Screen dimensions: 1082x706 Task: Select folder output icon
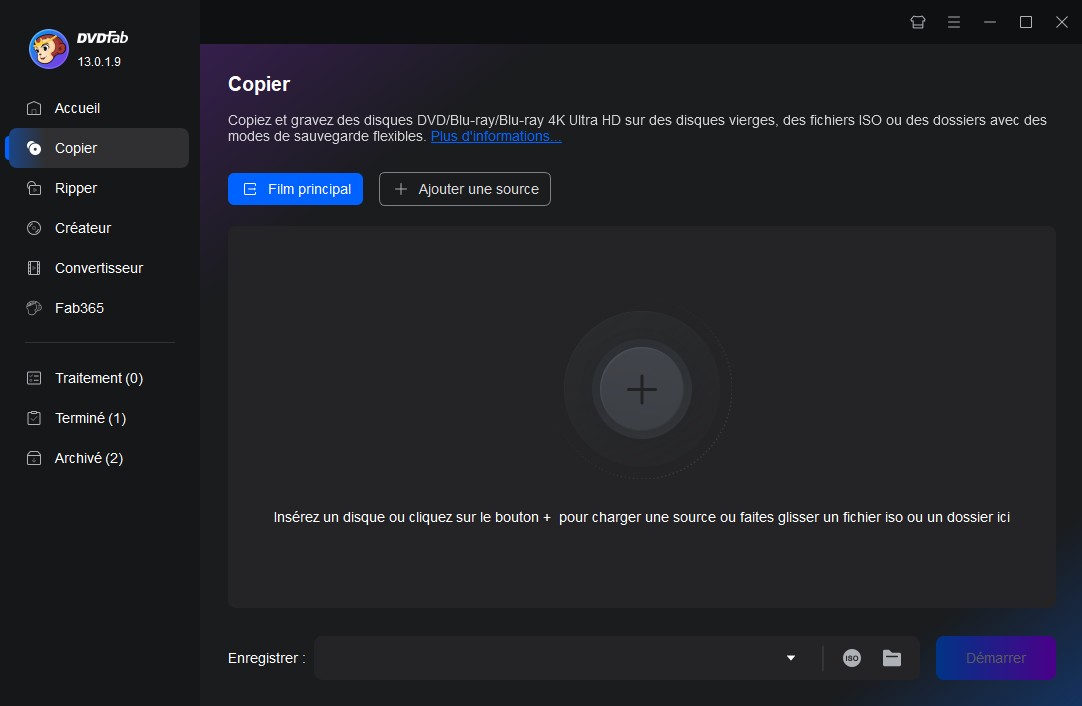click(892, 658)
